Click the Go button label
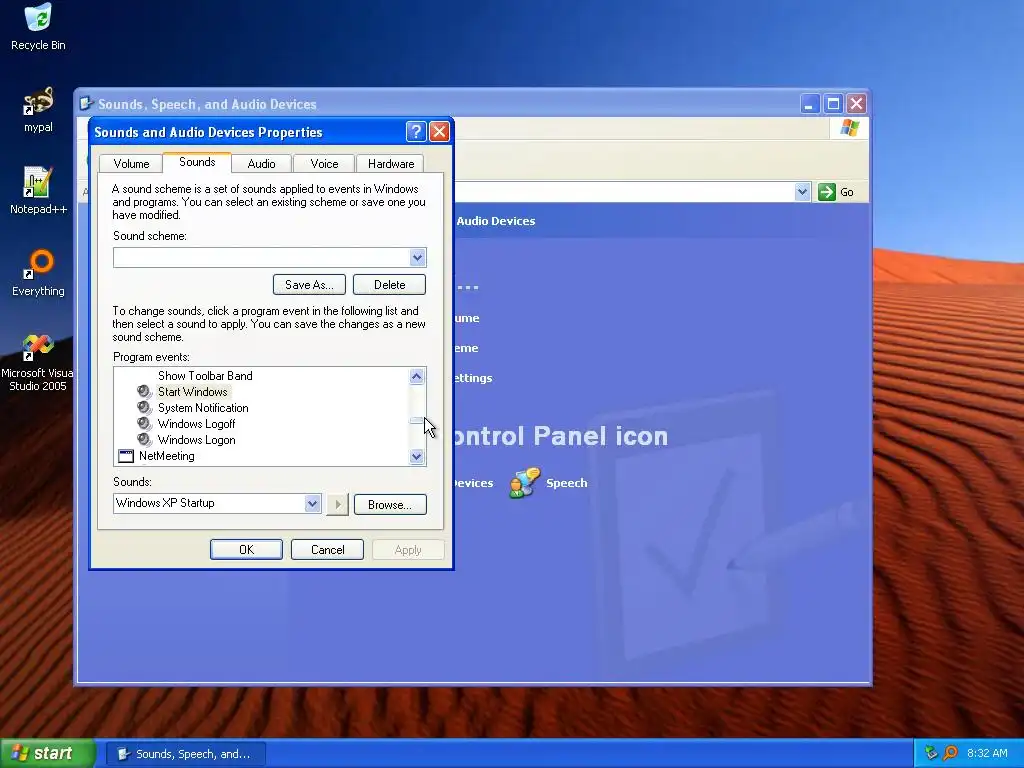The image size is (1024, 768). [846, 192]
